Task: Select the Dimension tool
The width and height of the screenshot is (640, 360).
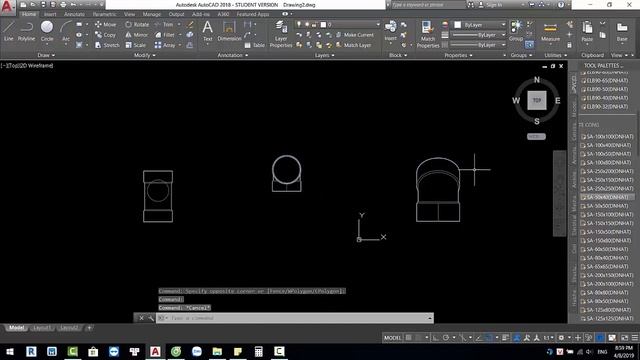Action: 229,31
